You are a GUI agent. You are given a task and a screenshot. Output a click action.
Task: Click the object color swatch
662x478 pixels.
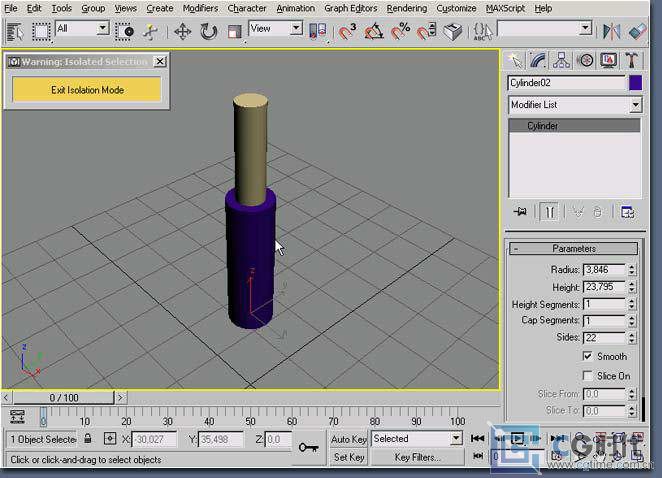click(x=635, y=83)
